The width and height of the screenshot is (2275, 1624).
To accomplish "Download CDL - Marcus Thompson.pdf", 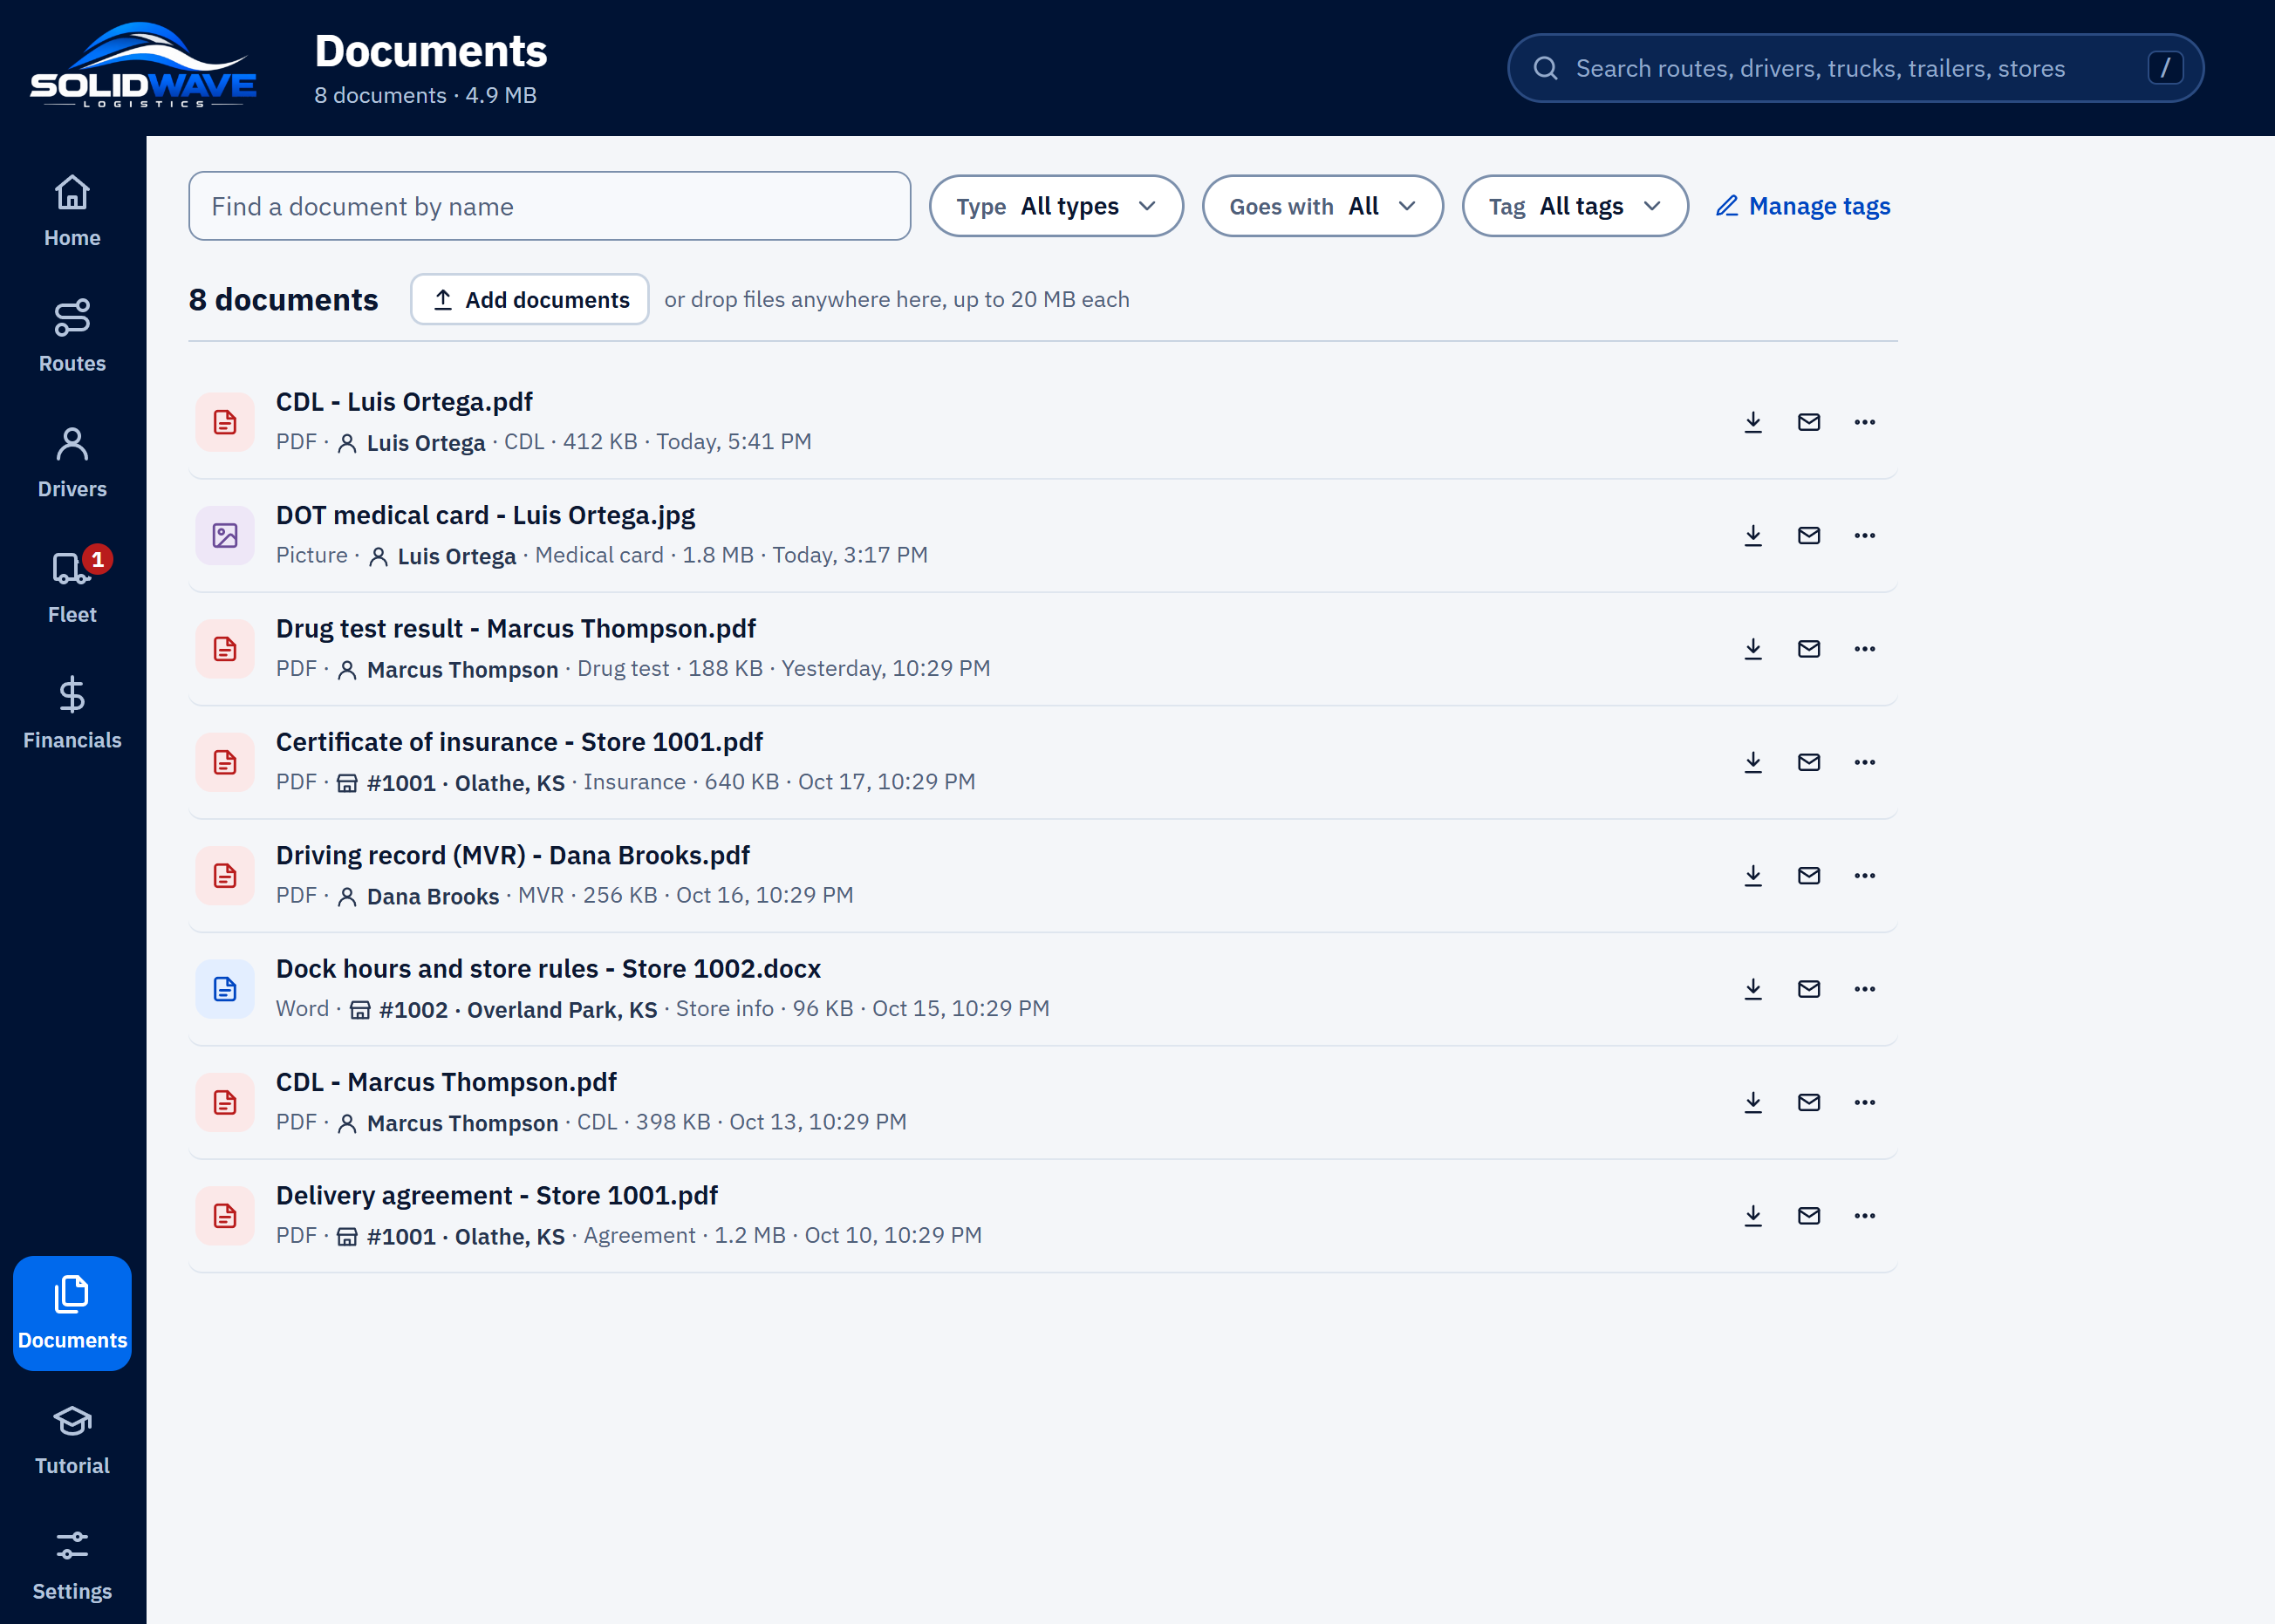I will tap(1753, 1102).
